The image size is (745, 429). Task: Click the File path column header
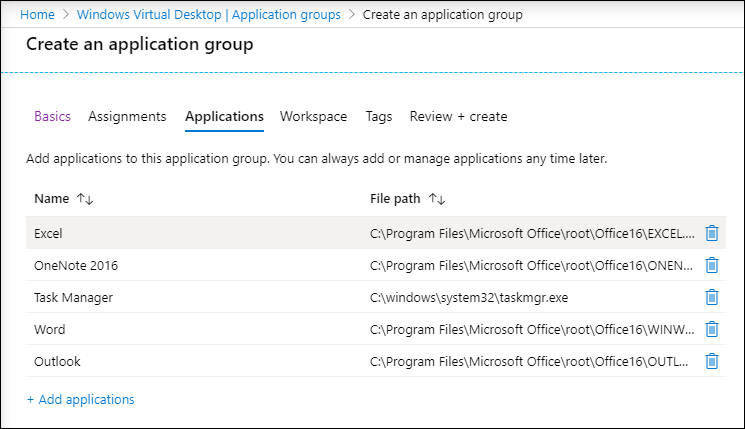point(395,199)
